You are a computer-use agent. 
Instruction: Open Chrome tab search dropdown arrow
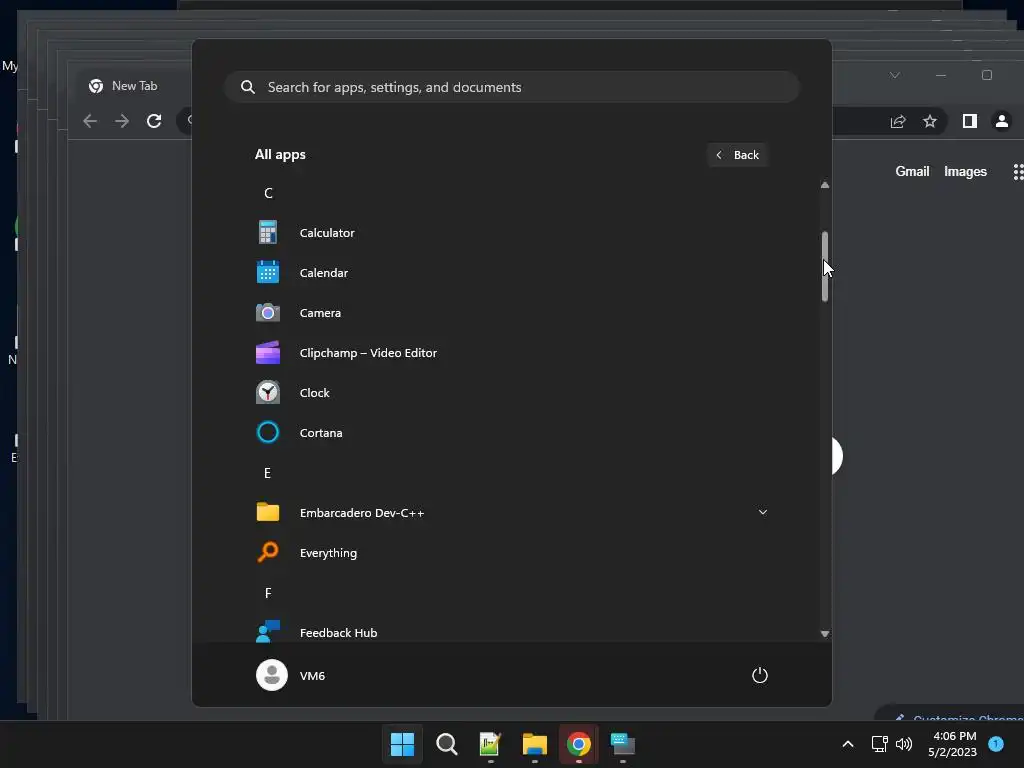pyautogui.click(x=895, y=75)
